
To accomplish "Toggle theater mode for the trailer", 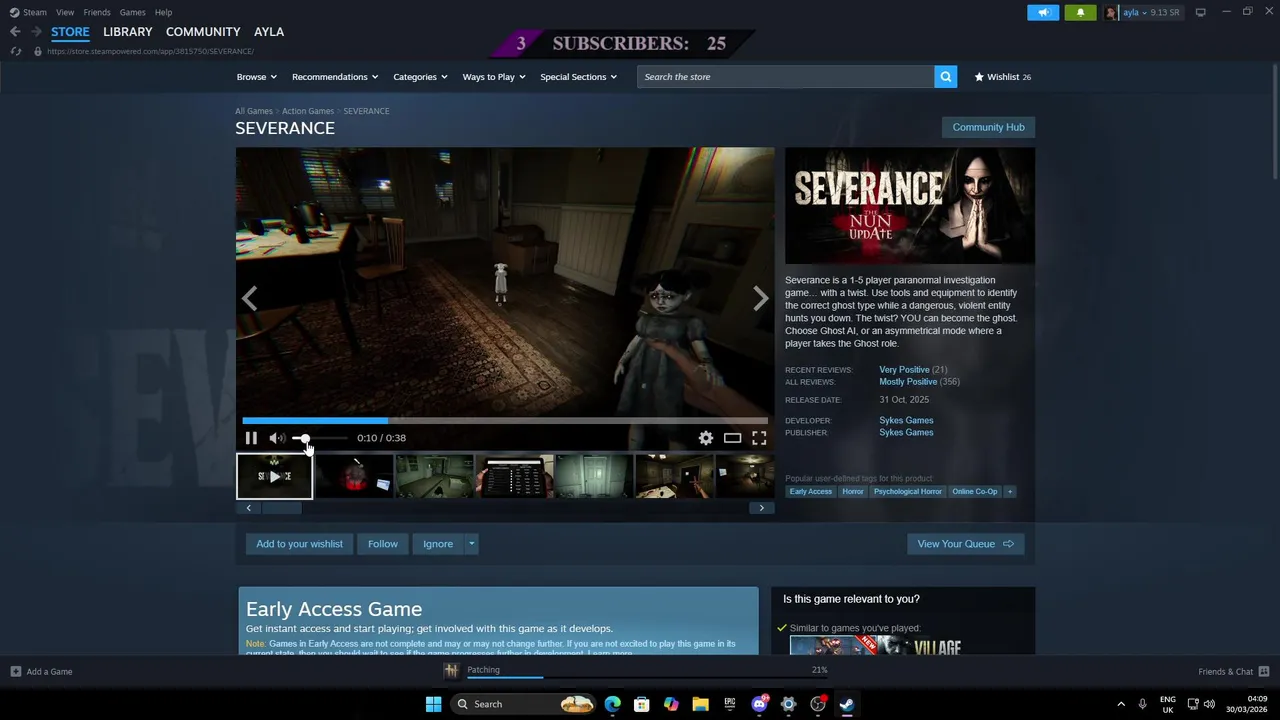I will coord(733,438).
